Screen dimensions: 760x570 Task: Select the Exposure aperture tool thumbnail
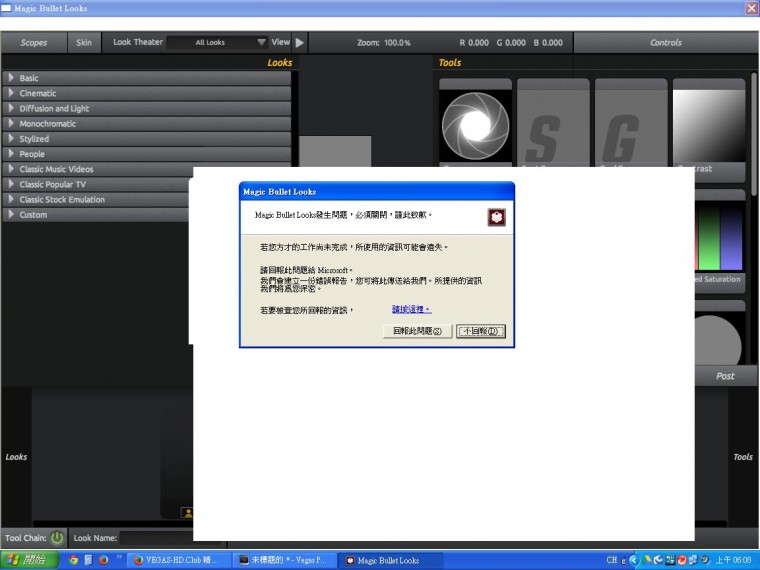[x=475, y=125]
